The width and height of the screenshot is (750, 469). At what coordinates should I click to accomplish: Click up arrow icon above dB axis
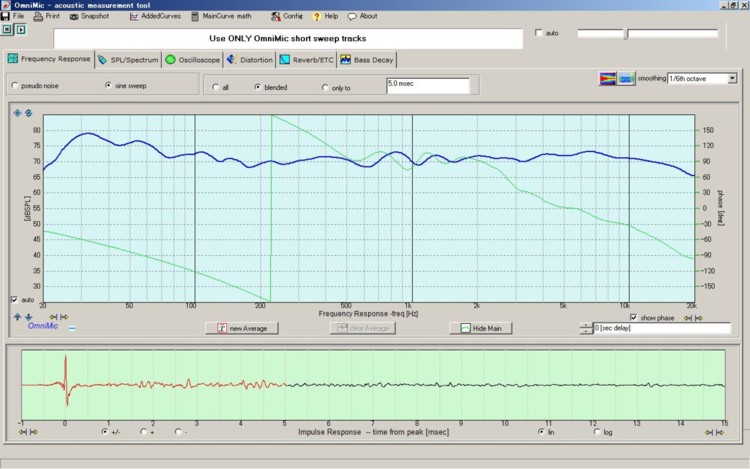tap(17, 113)
